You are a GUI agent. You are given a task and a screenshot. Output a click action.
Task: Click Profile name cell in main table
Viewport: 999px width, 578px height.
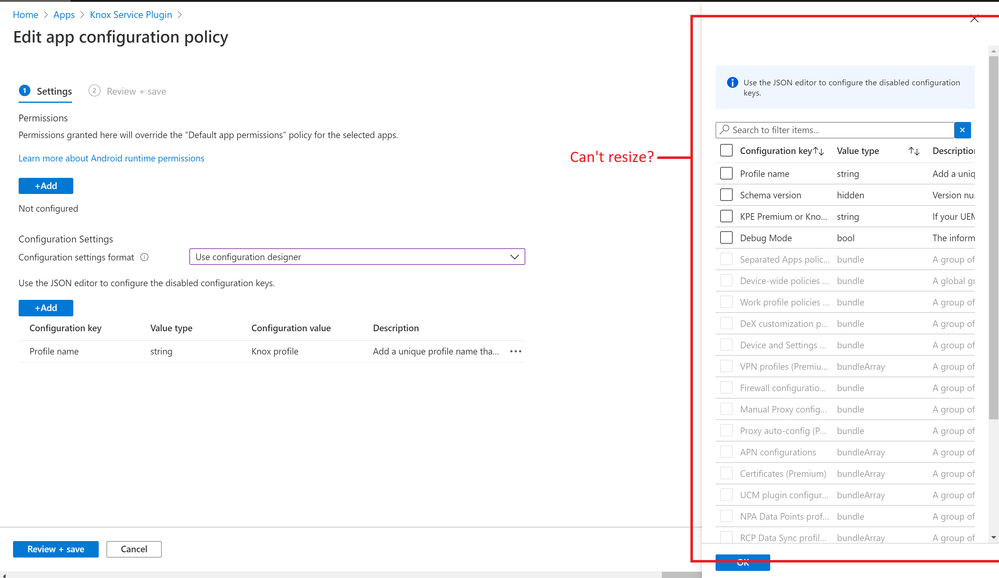[x=54, y=351]
